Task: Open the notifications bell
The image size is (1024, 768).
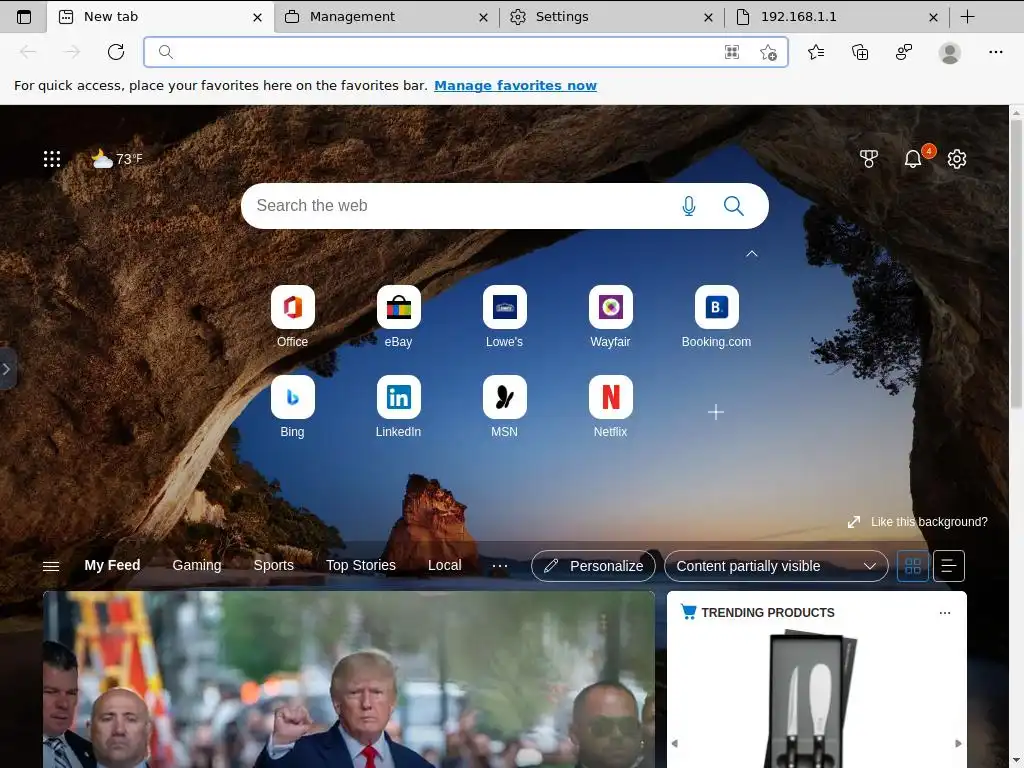Action: [913, 159]
